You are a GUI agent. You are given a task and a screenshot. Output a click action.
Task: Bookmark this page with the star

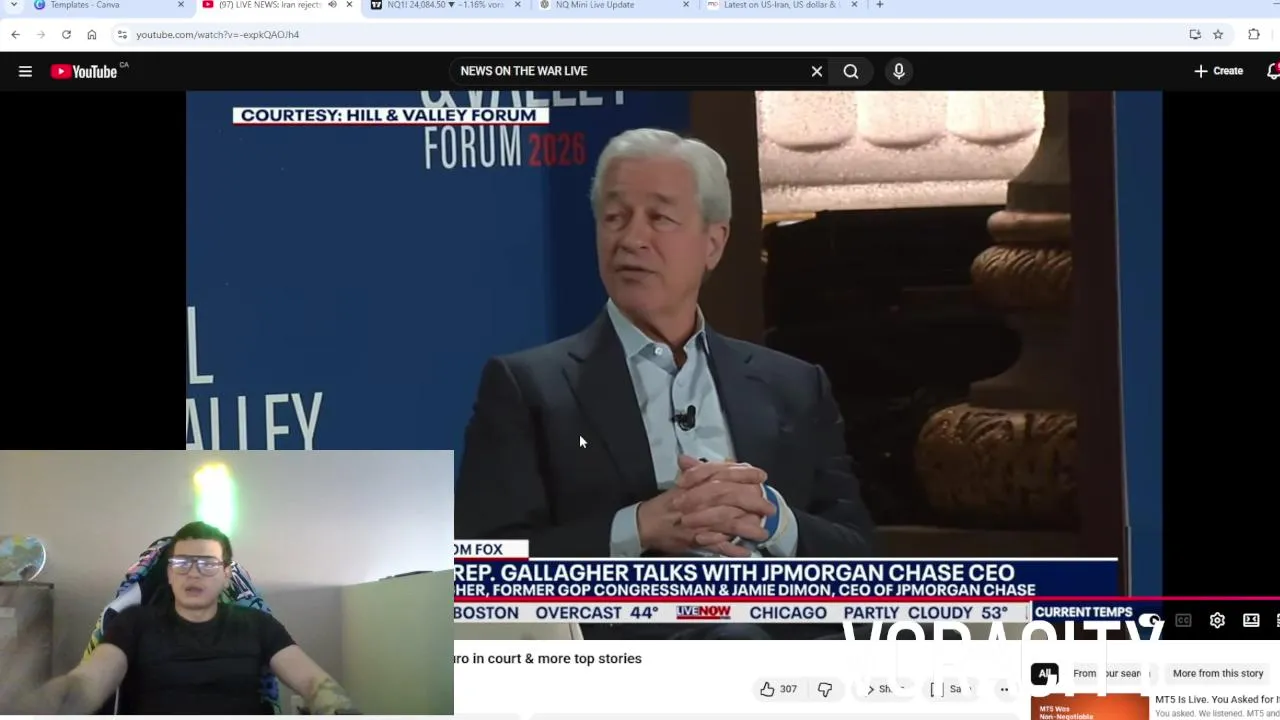1218,34
